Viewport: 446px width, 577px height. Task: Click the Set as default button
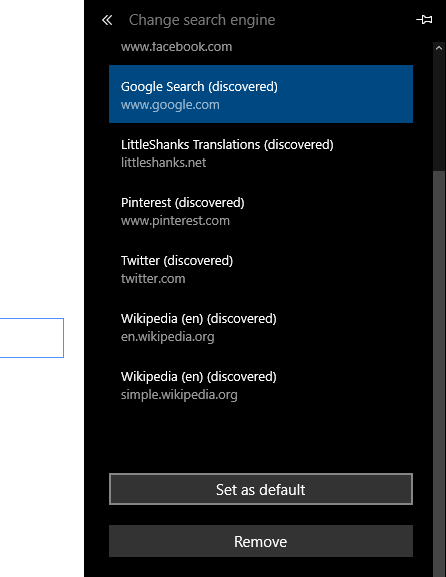pyautogui.click(x=261, y=489)
